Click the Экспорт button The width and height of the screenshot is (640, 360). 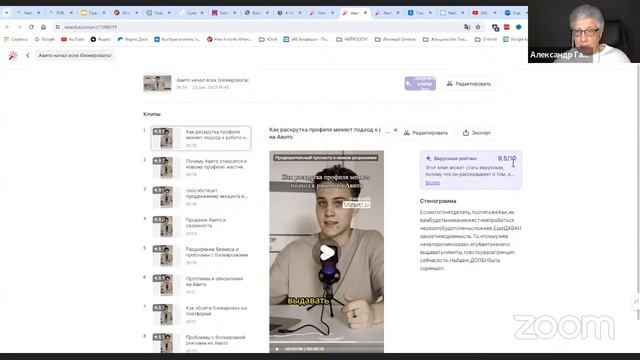point(477,133)
